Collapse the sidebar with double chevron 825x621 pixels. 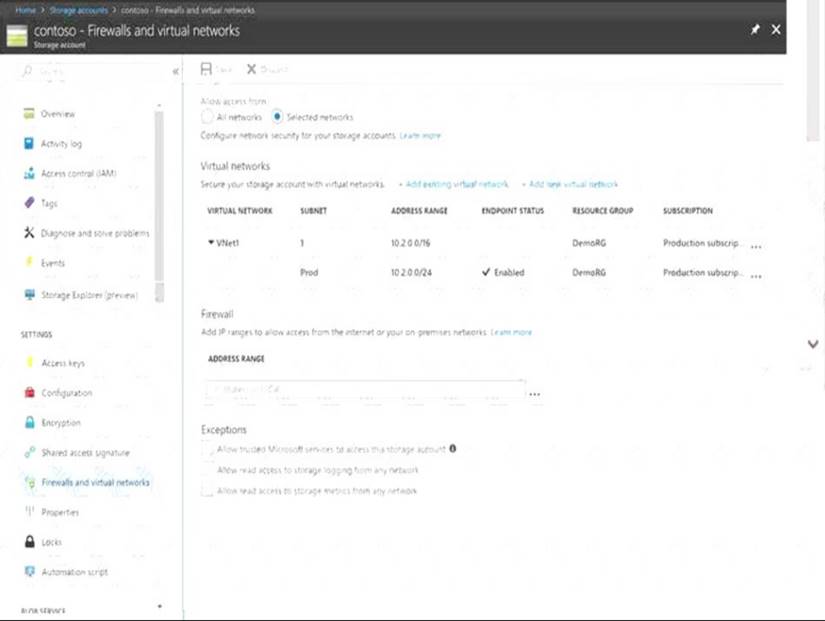176,71
